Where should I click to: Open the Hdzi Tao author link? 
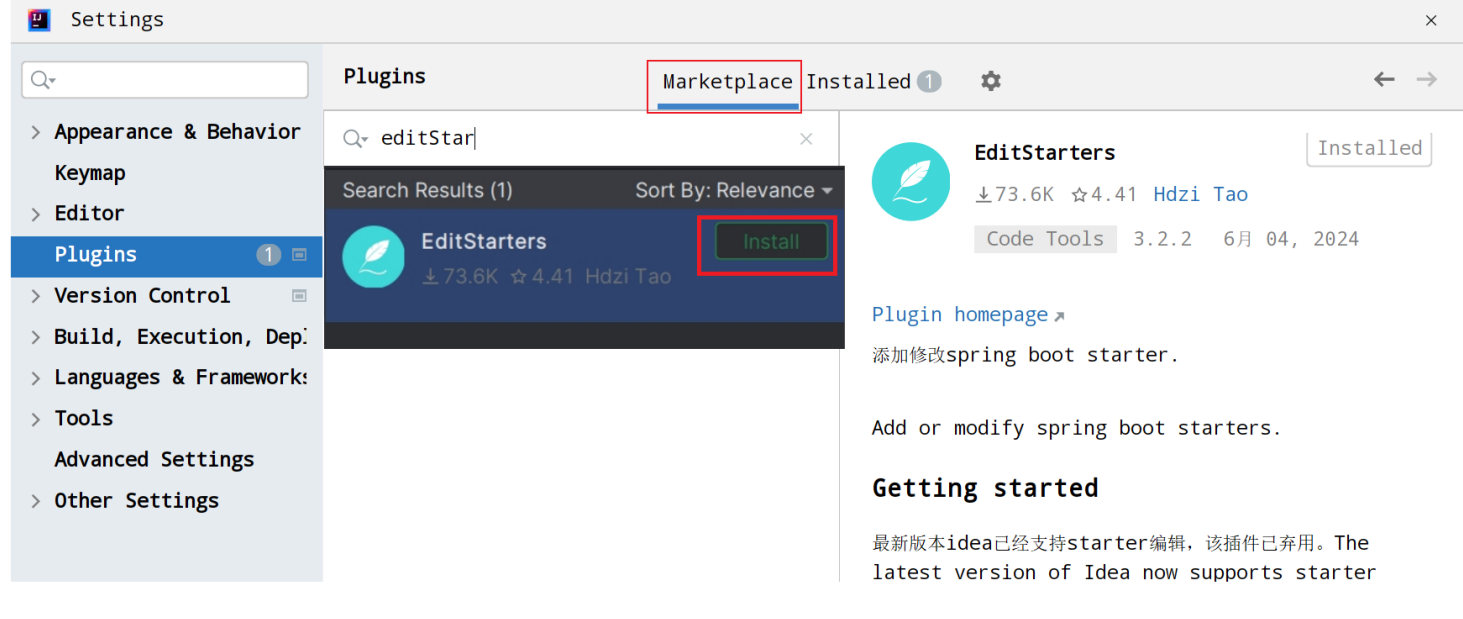[1200, 195]
